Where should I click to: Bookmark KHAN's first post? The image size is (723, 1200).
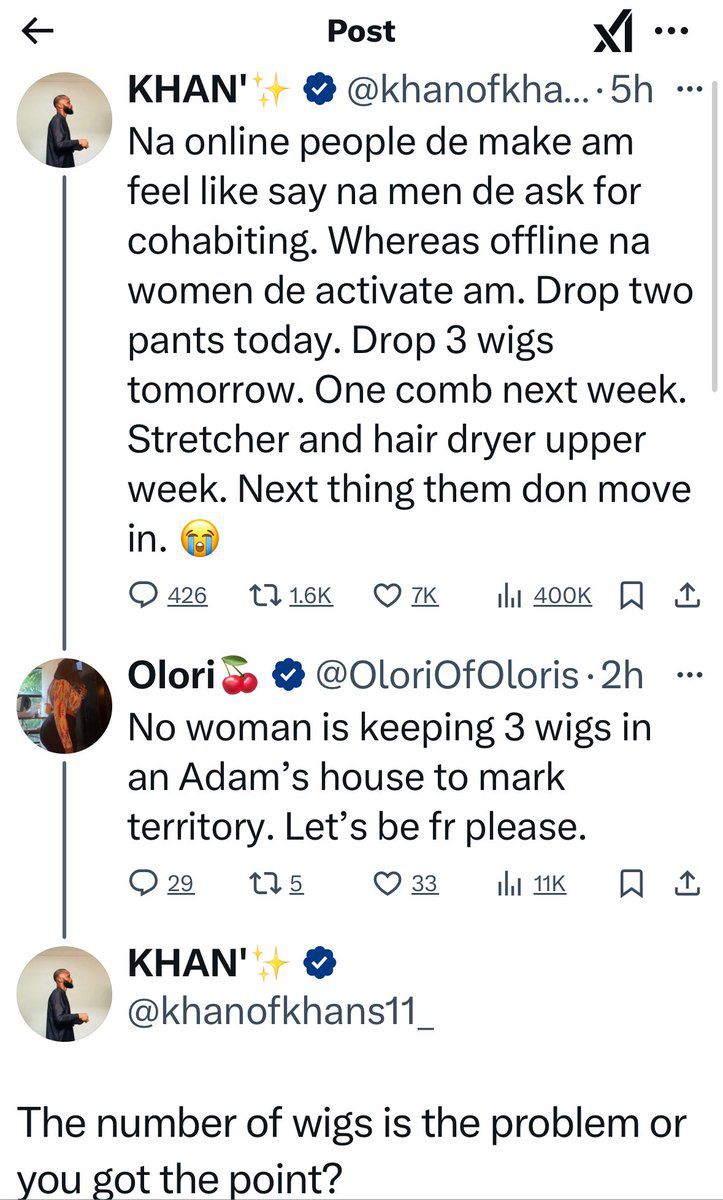(x=631, y=596)
